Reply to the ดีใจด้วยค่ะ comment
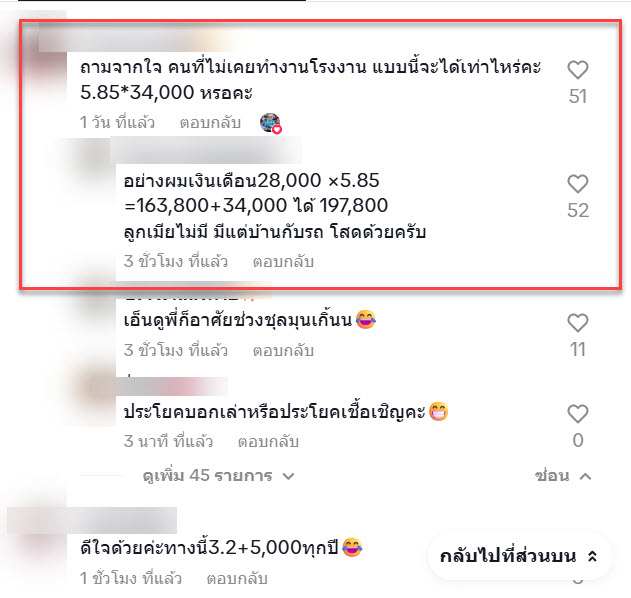This screenshot has width=631, height=598. (x=237, y=578)
